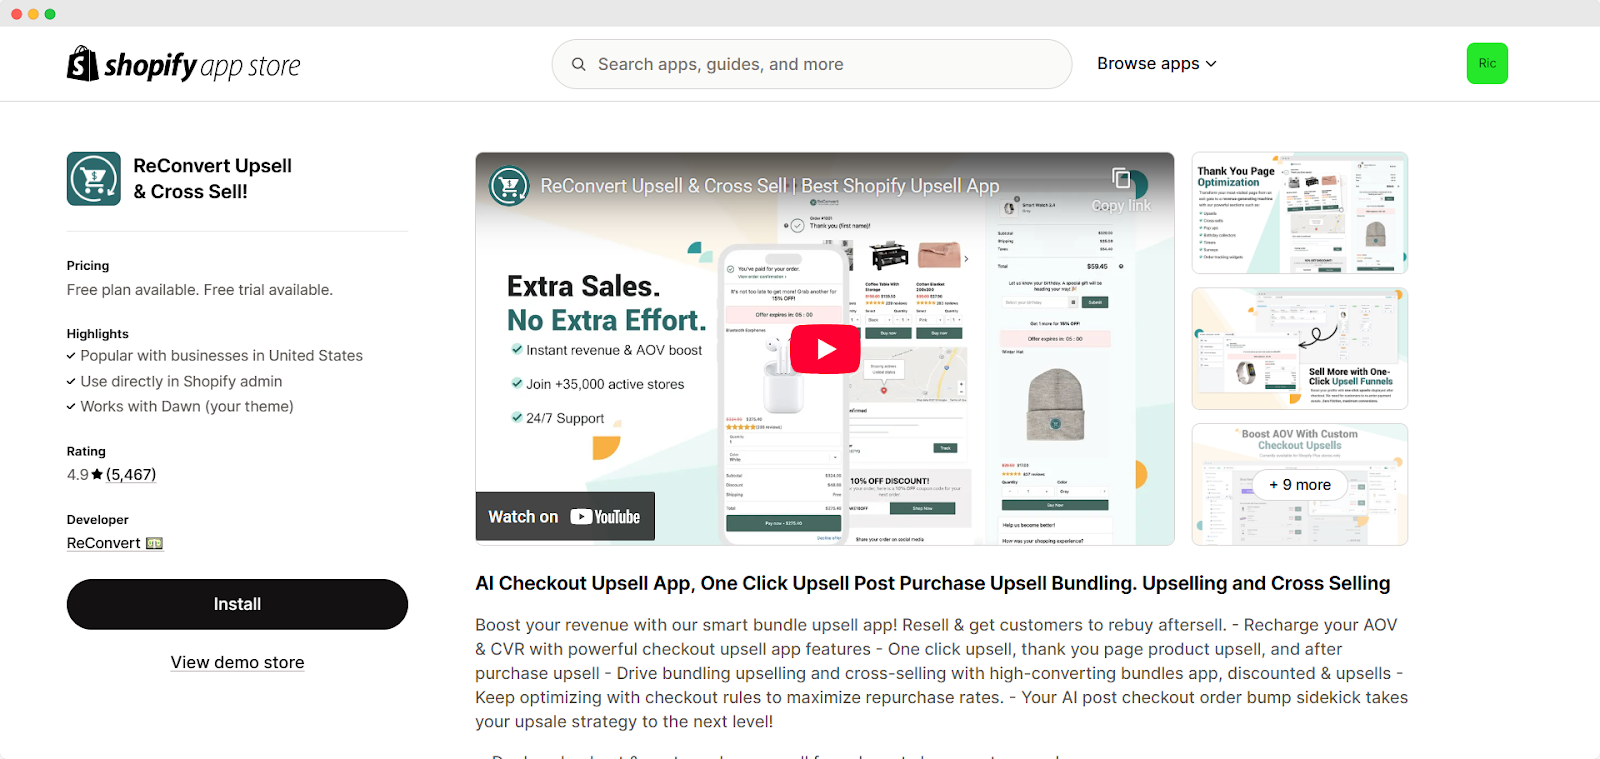The height and width of the screenshot is (759, 1600).
Task: Click 'Popular with businesses in United States' highlight
Action: pos(222,355)
